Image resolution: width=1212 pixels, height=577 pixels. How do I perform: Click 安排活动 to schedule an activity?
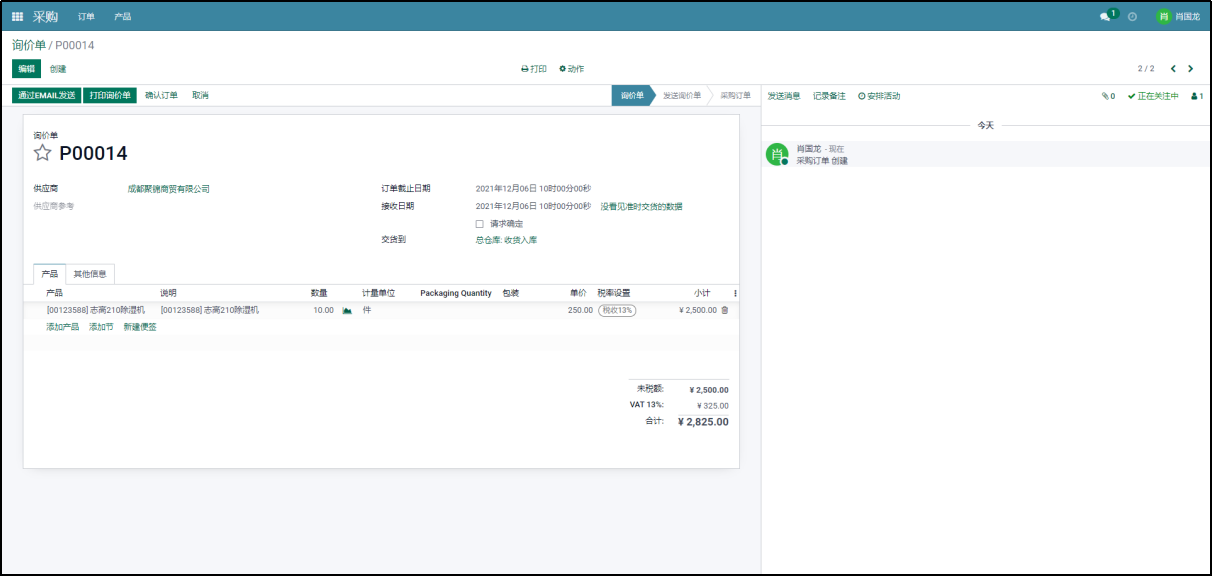879,96
